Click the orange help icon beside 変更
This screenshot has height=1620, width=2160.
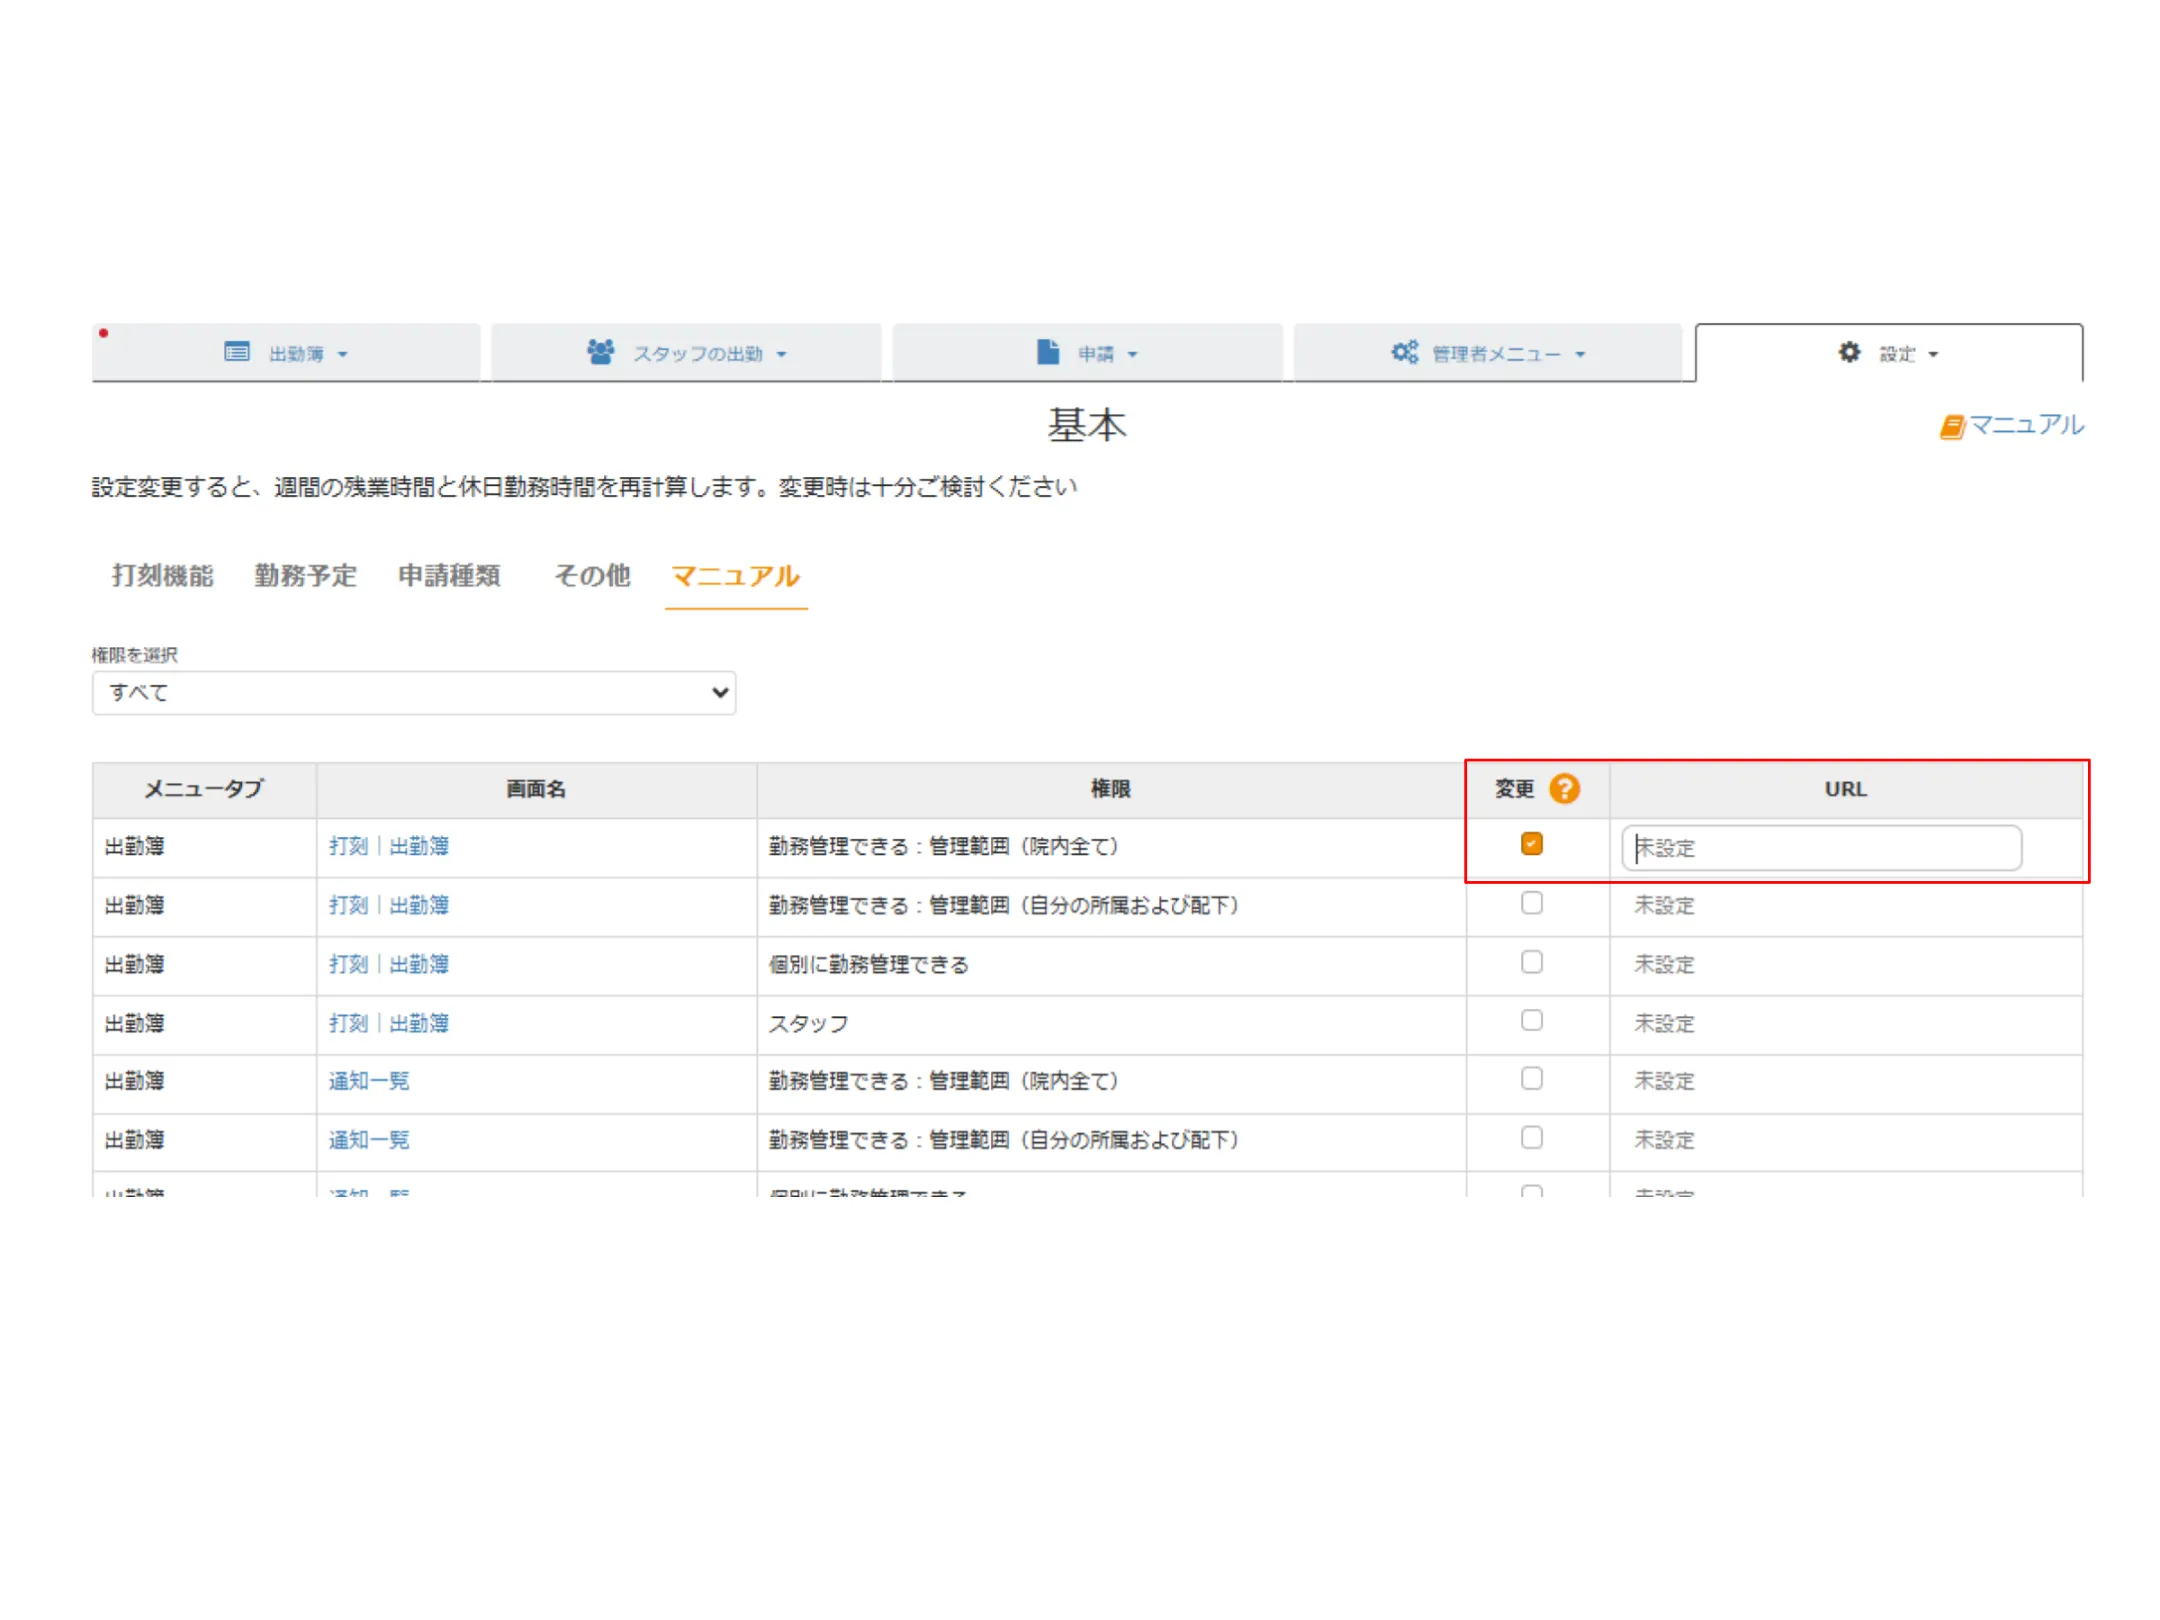(x=1564, y=789)
